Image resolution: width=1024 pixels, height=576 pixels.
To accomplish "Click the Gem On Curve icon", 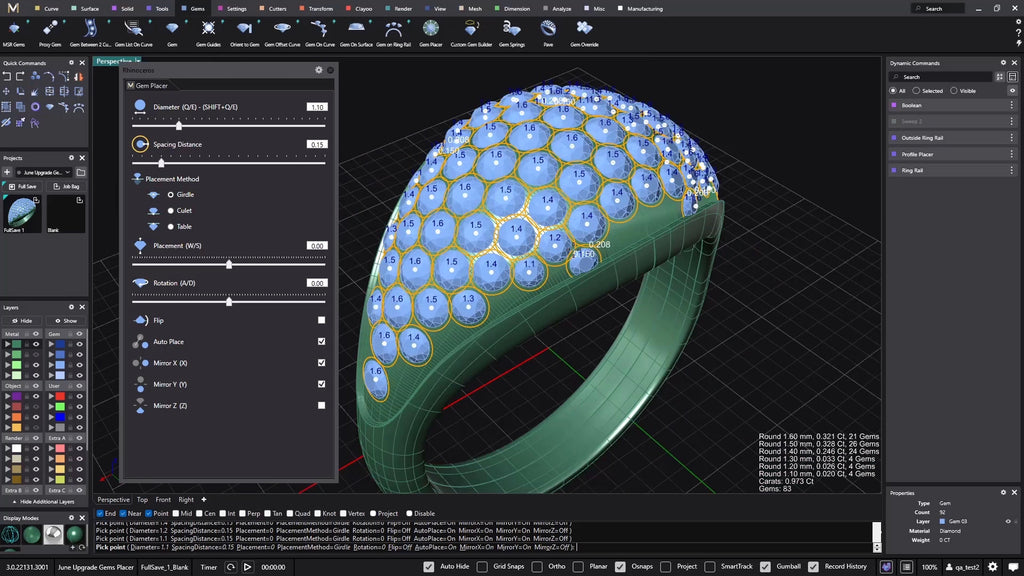I will pos(319,29).
